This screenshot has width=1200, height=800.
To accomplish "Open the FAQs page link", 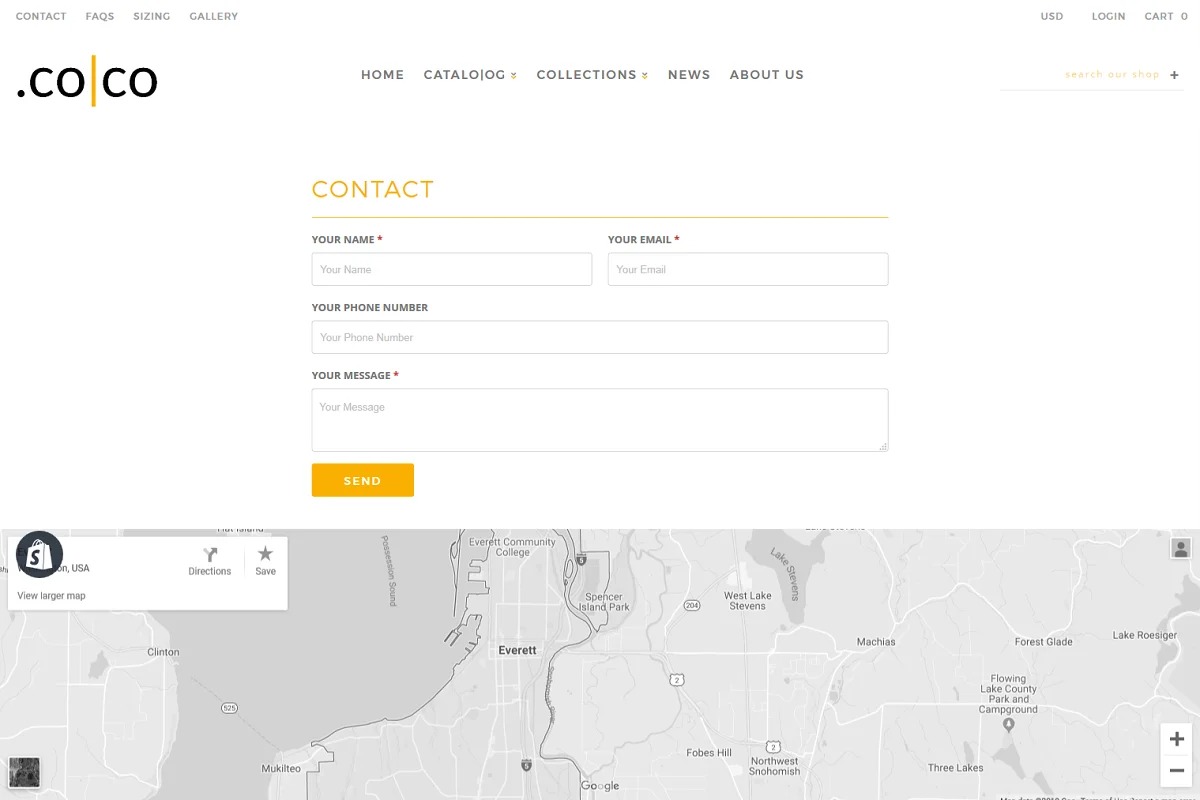I will 100,16.
